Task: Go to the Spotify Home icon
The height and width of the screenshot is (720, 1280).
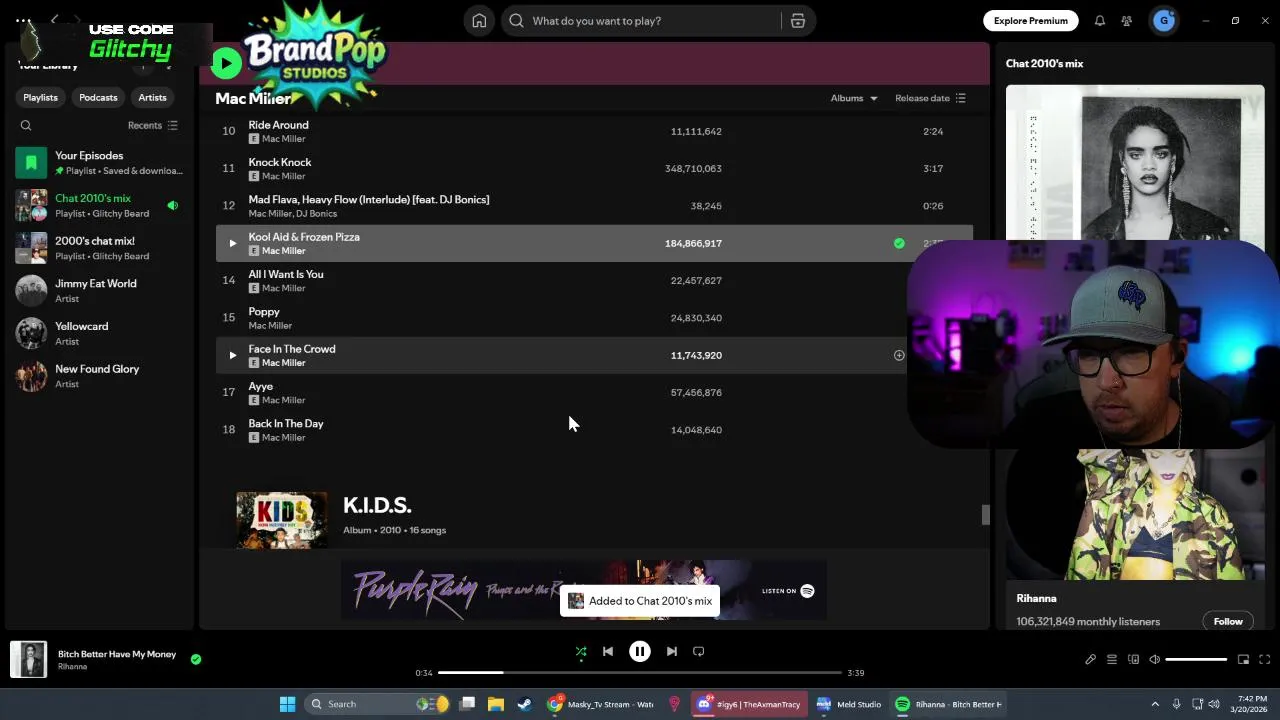Action: [x=479, y=21]
